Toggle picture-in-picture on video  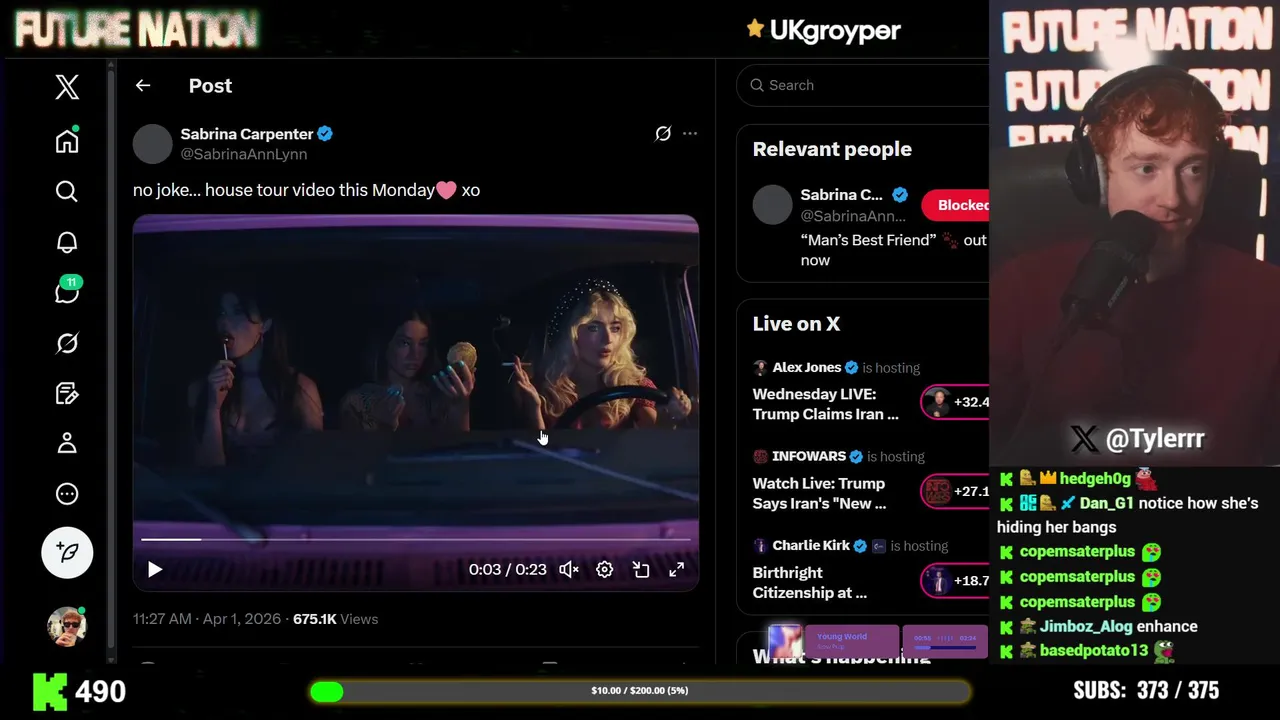coord(641,569)
